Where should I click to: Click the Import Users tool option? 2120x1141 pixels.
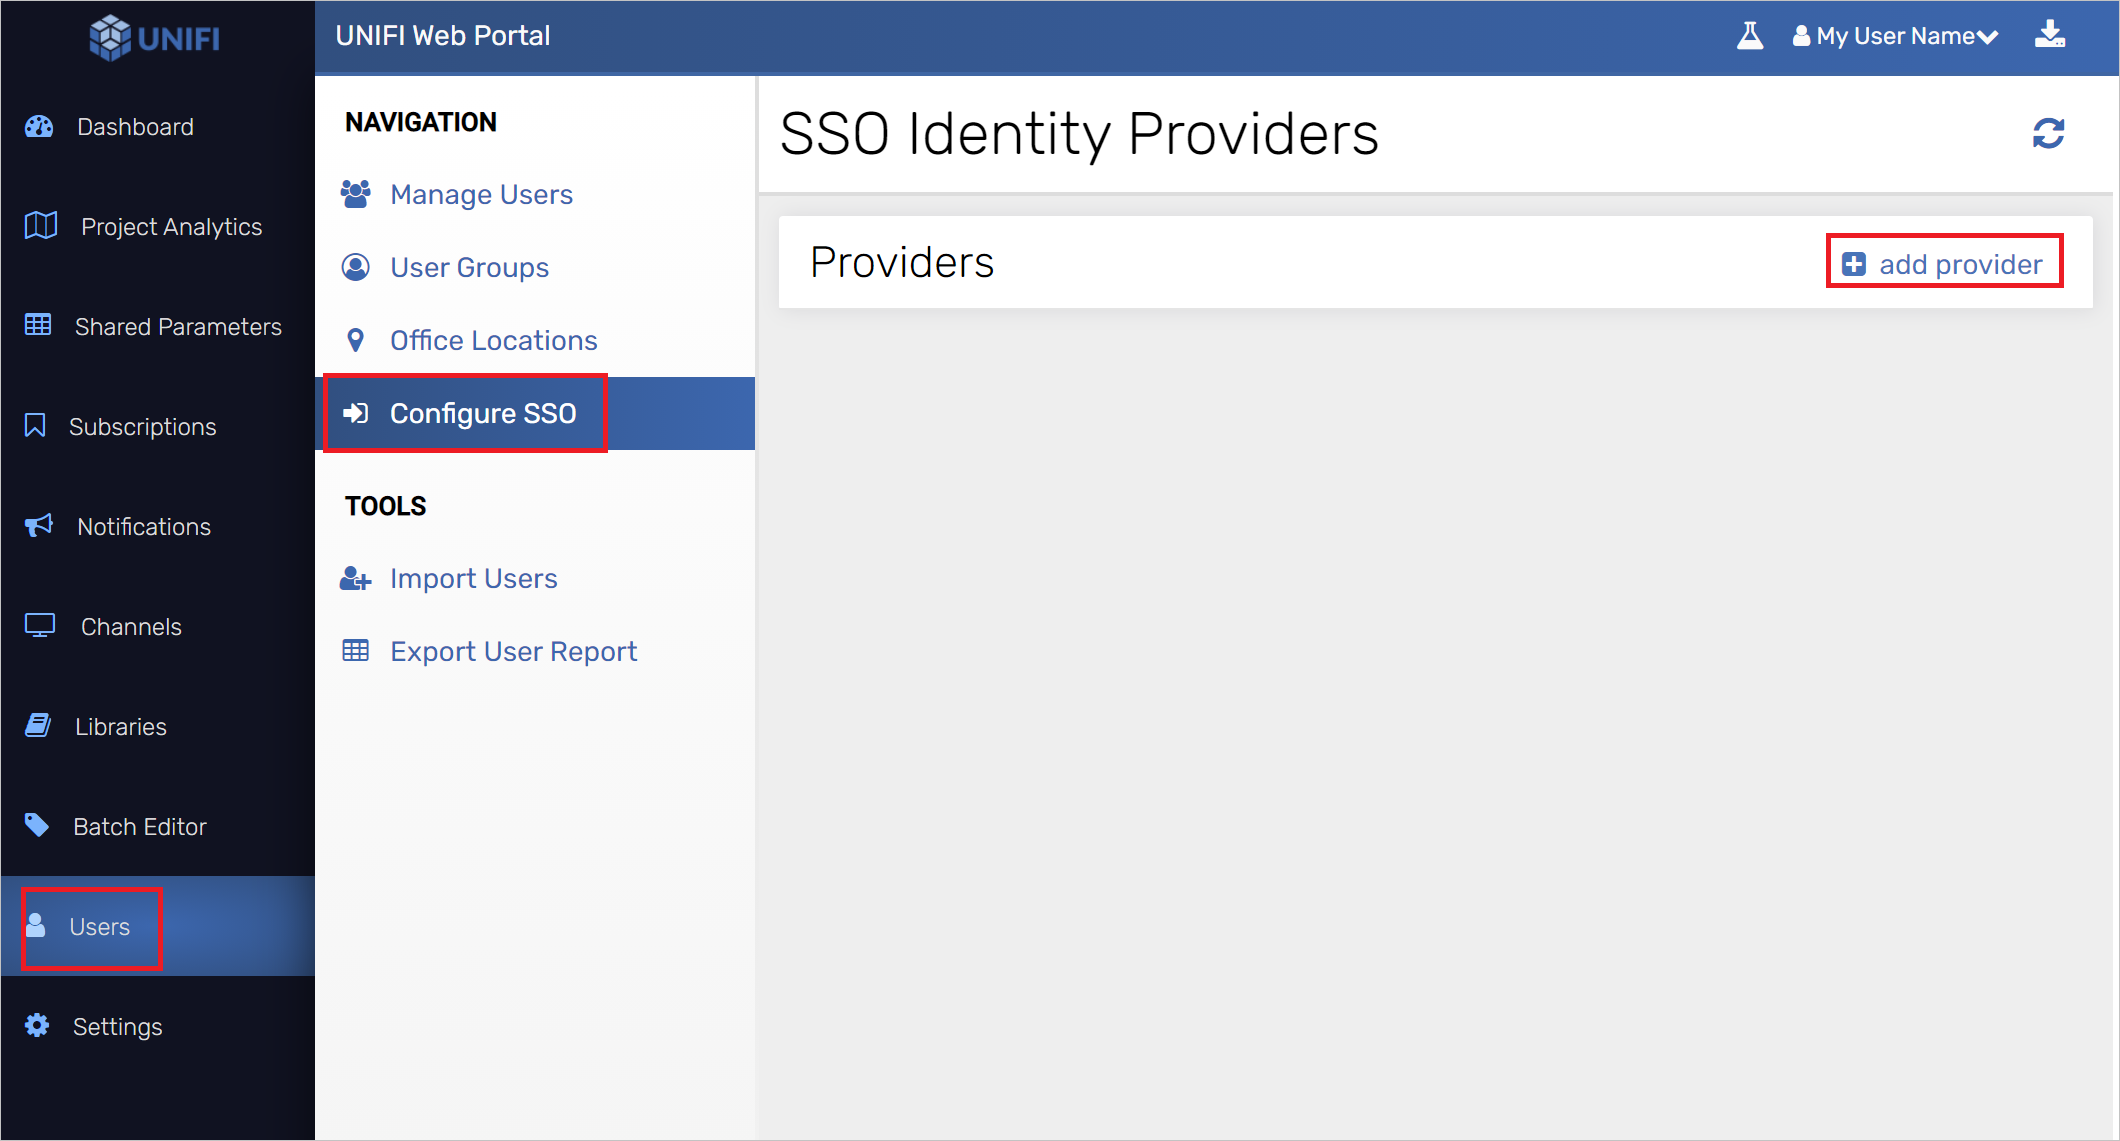(x=475, y=578)
